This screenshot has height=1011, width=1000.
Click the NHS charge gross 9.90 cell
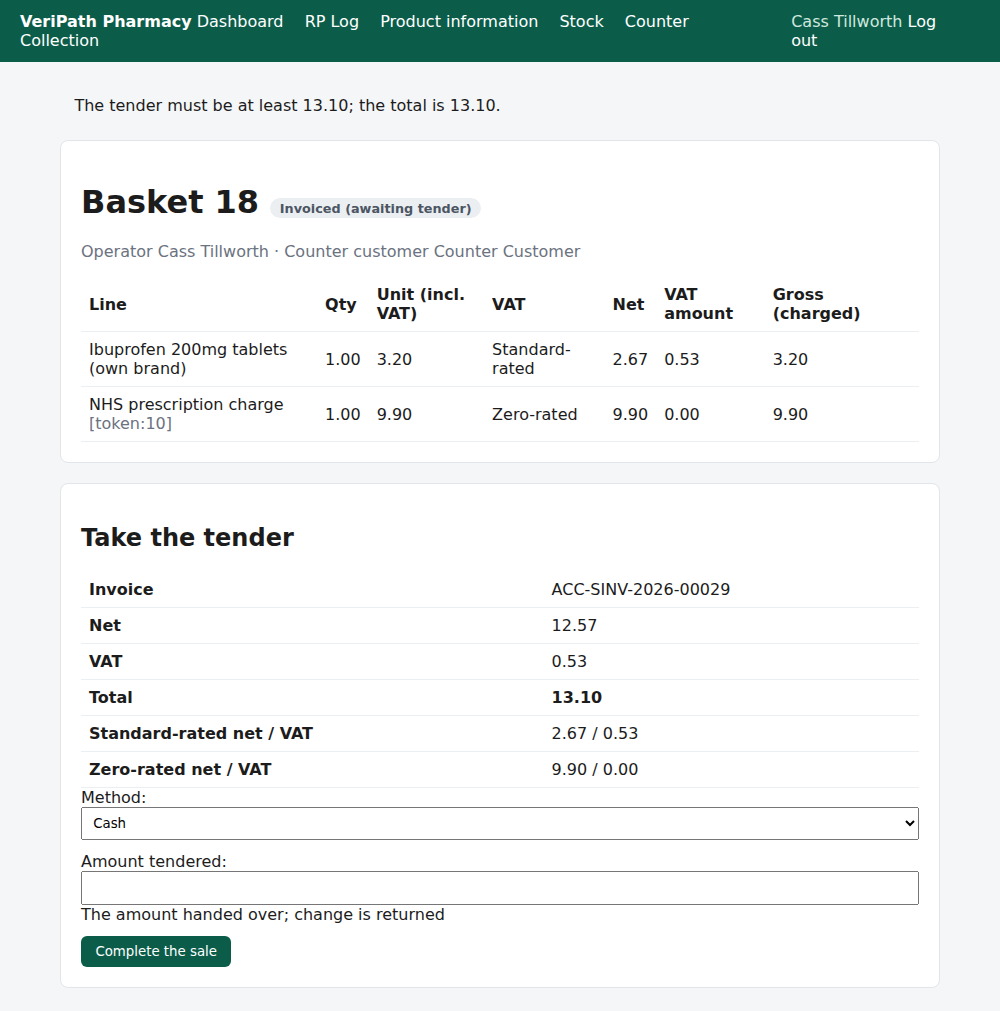click(790, 414)
